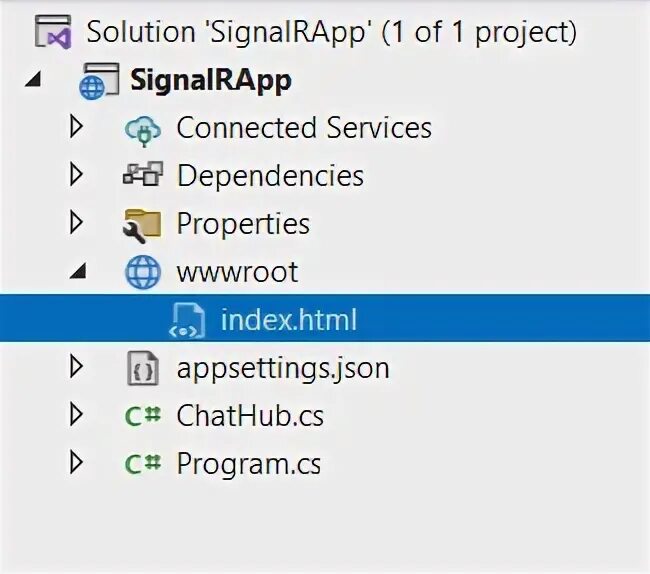This screenshot has width=650, height=574.
Task: Select the index.html file name
Action: (288, 321)
